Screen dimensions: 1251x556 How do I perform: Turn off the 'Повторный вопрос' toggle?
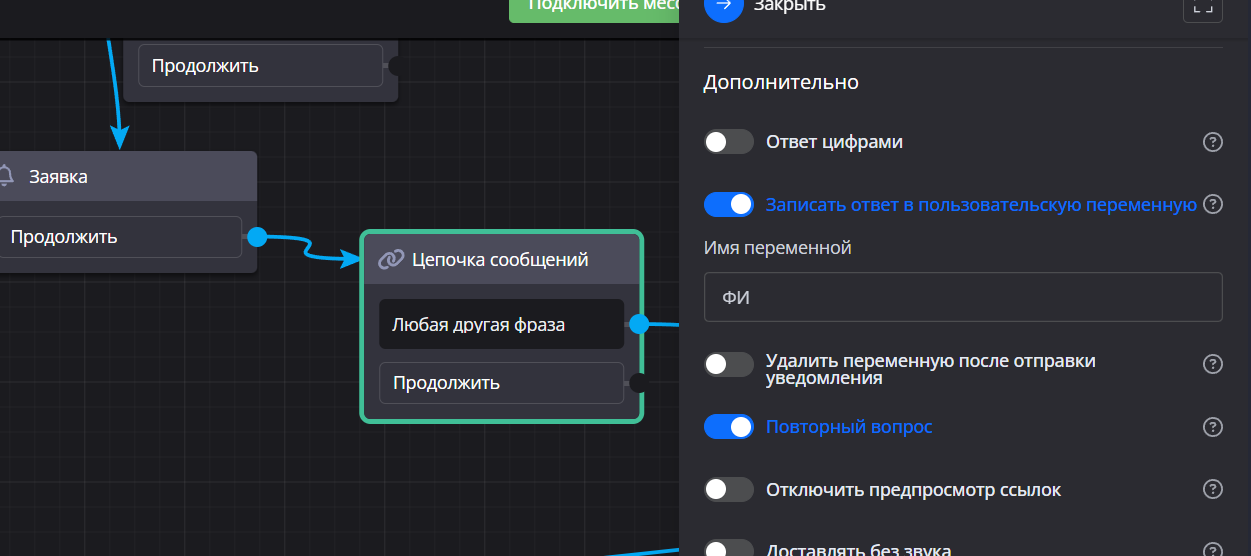pyautogui.click(x=728, y=427)
